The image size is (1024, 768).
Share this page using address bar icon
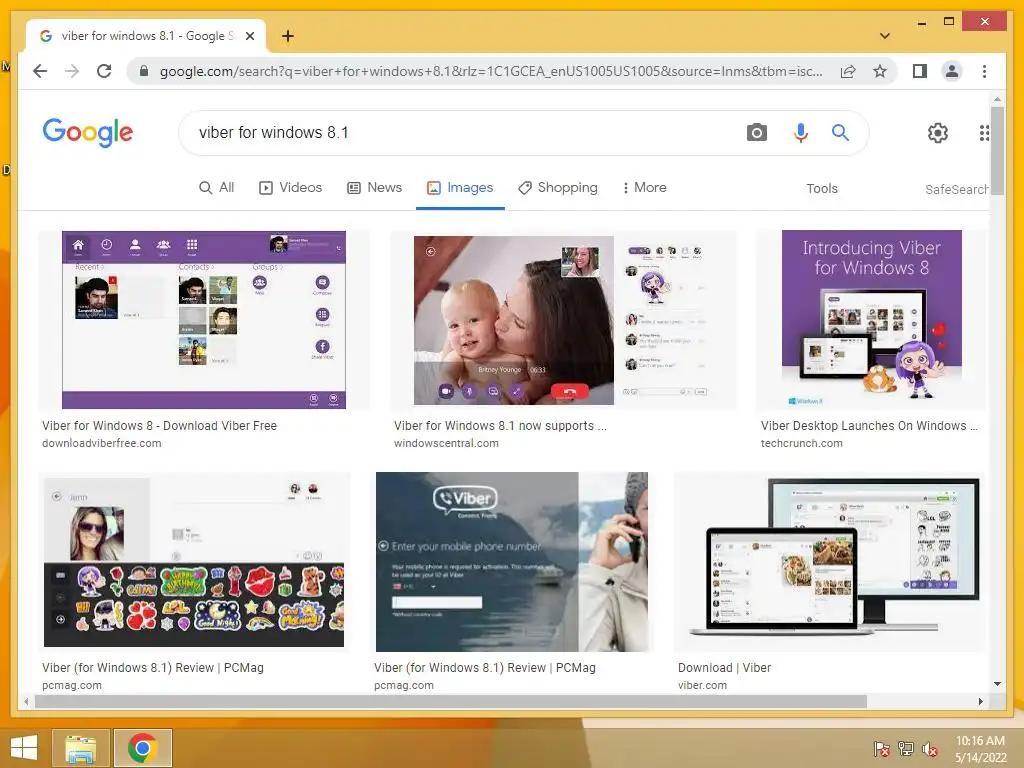(848, 71)
